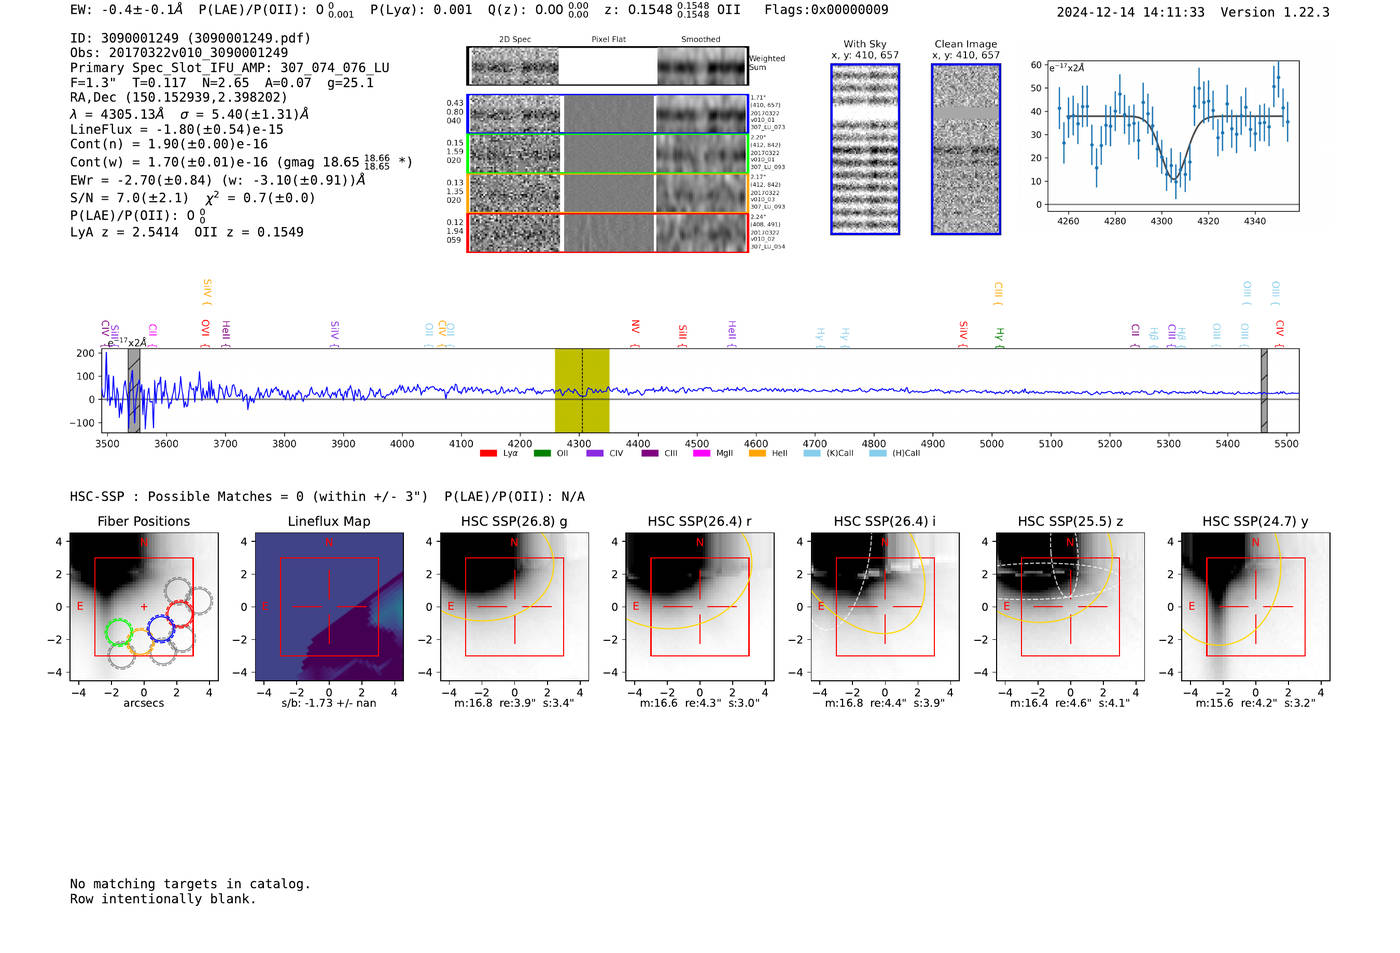1400x953 pixels.
Task: Click the No matching targets in catalog text
Action: (x=190, y=883)
